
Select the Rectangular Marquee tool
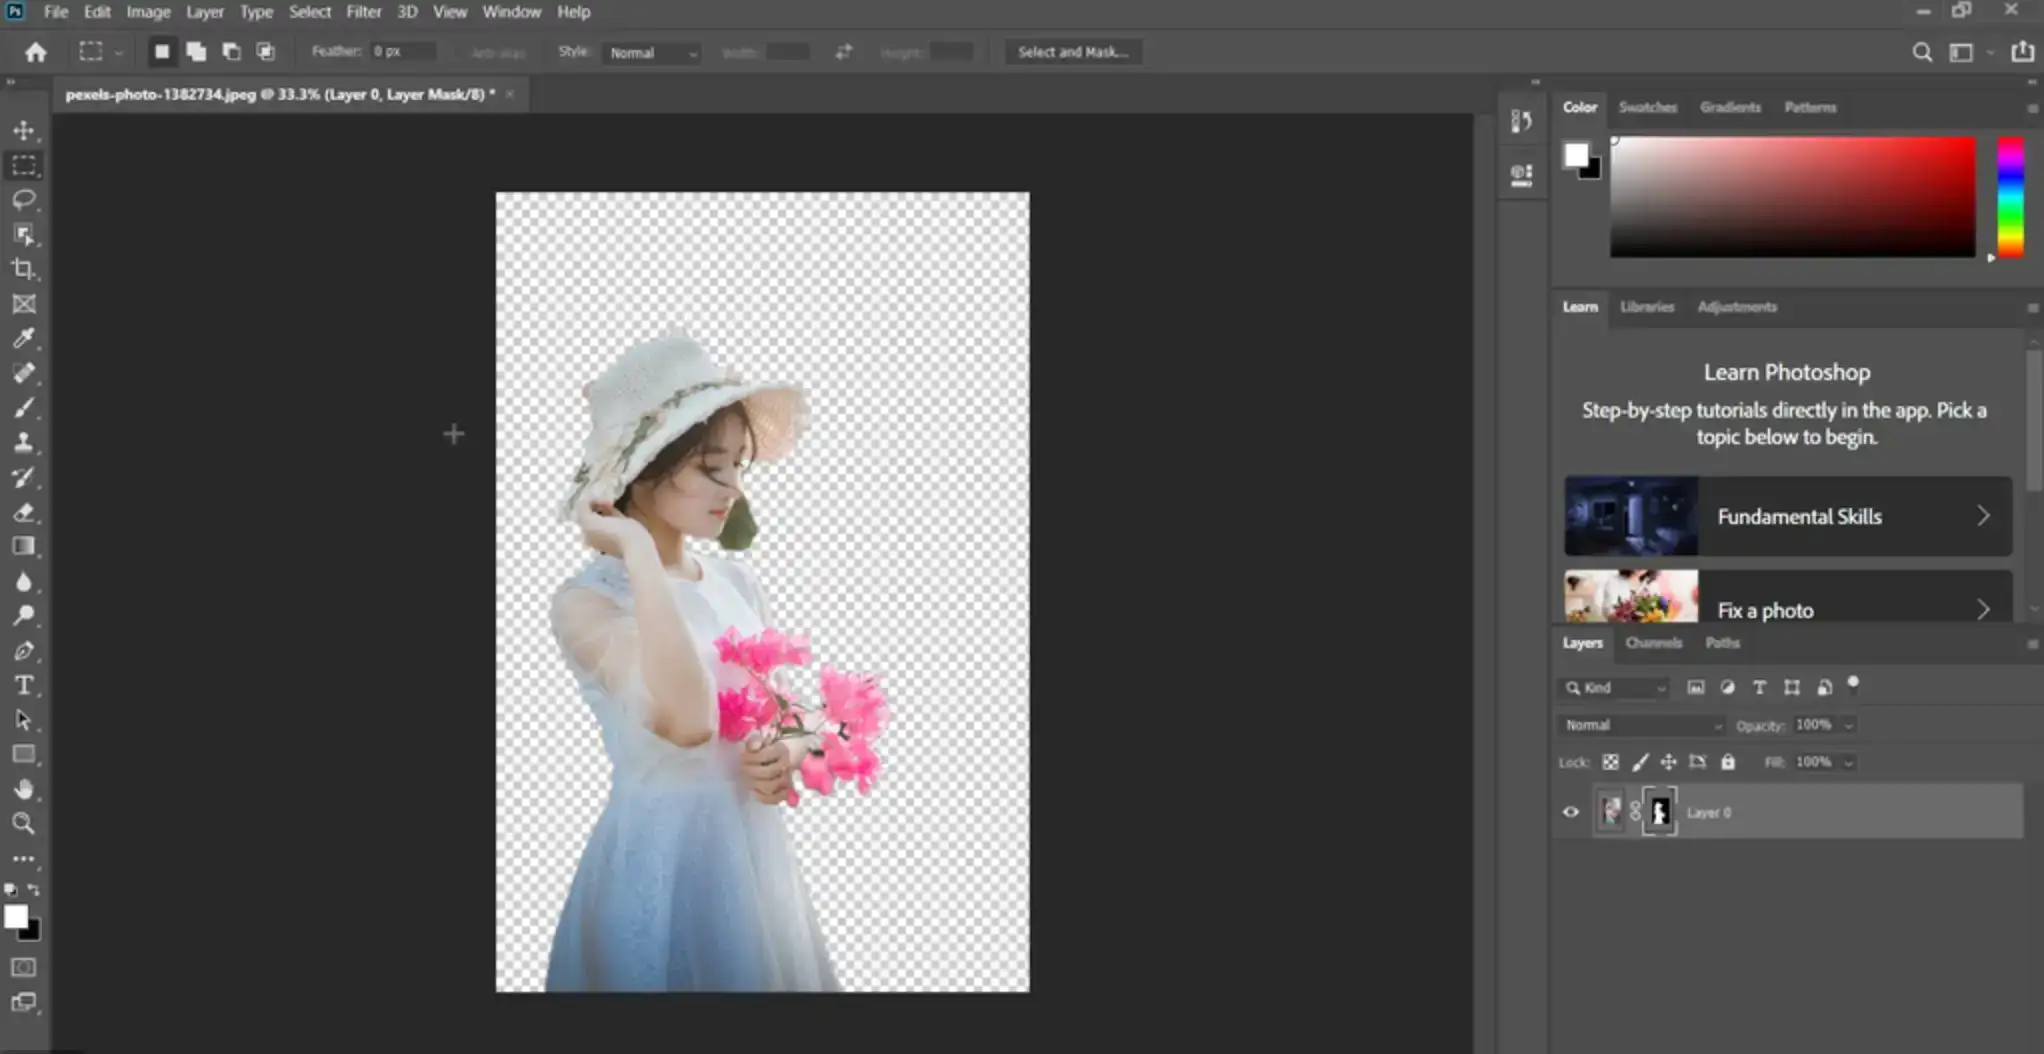[24, 165]
